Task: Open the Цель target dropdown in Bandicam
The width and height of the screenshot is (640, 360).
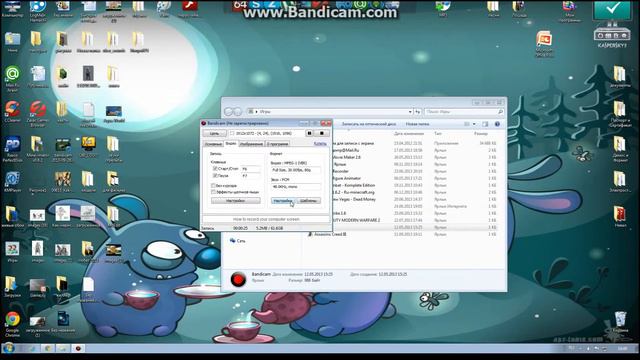Action: (214, 133)
